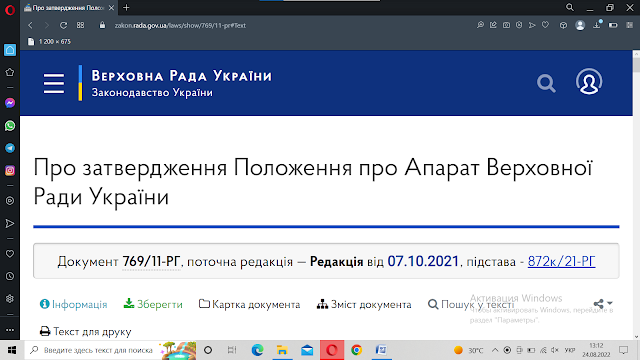Open Google Chrome from taskbar
Image resolution: width=640 pixels, height=360 pixels.
pos(356,350)
